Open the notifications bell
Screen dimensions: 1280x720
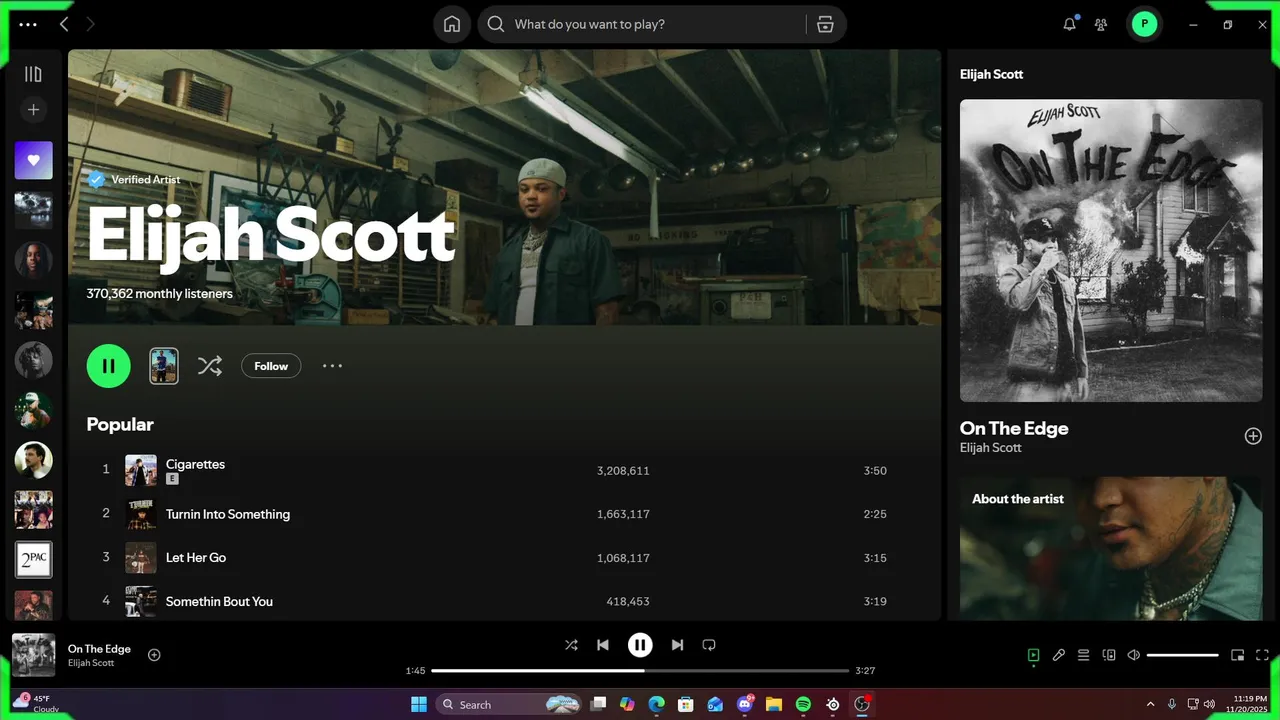pos(1069,24)
